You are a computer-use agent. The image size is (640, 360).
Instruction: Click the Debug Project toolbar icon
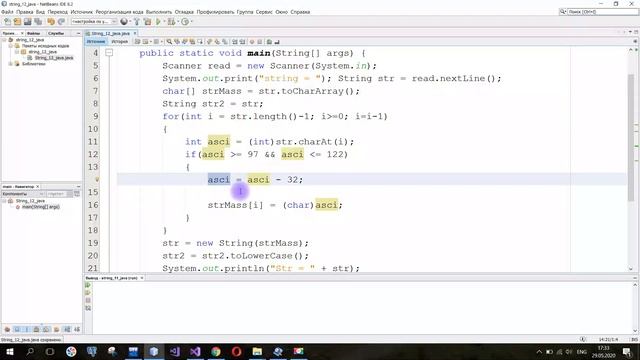point(171,22)
